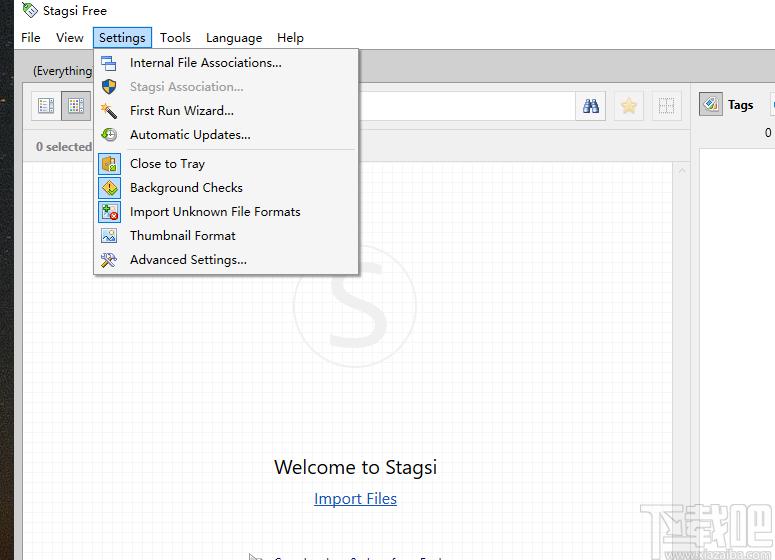Toggle the Close to Tray option
Screen dimensions: 775x560
click(x=226, y=164)
